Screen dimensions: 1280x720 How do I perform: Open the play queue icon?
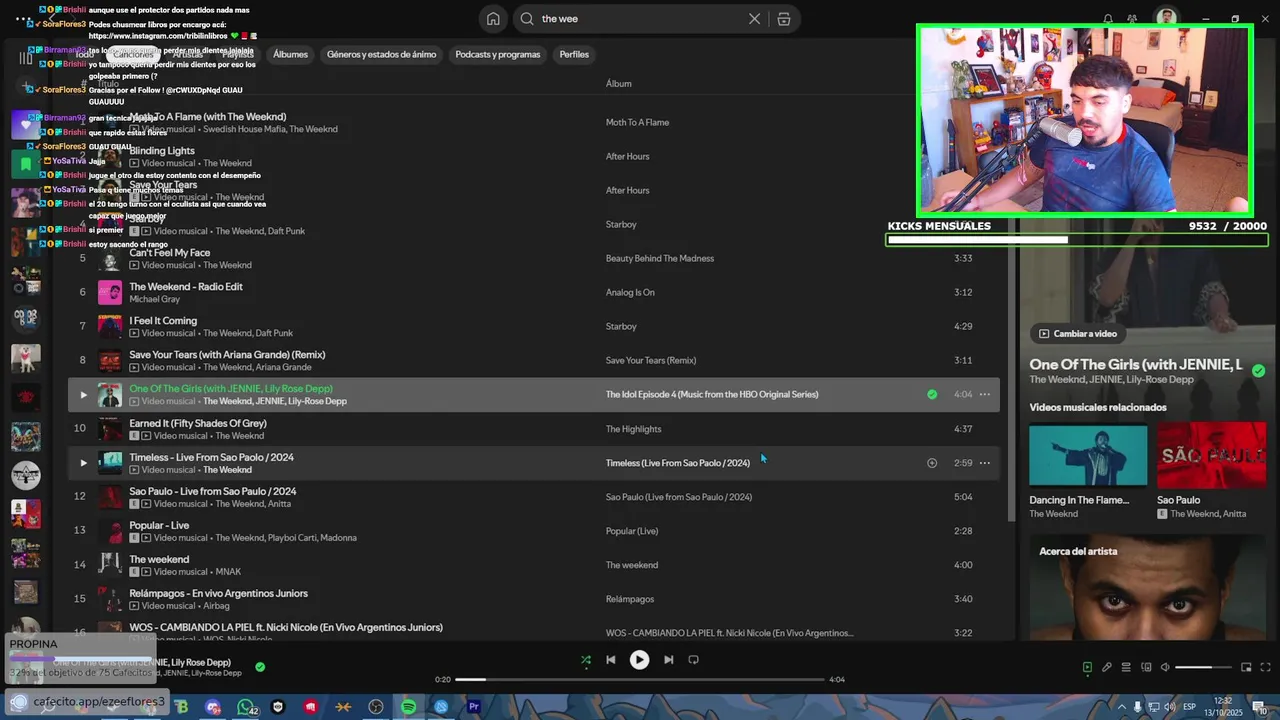[x=1126, y=667]
